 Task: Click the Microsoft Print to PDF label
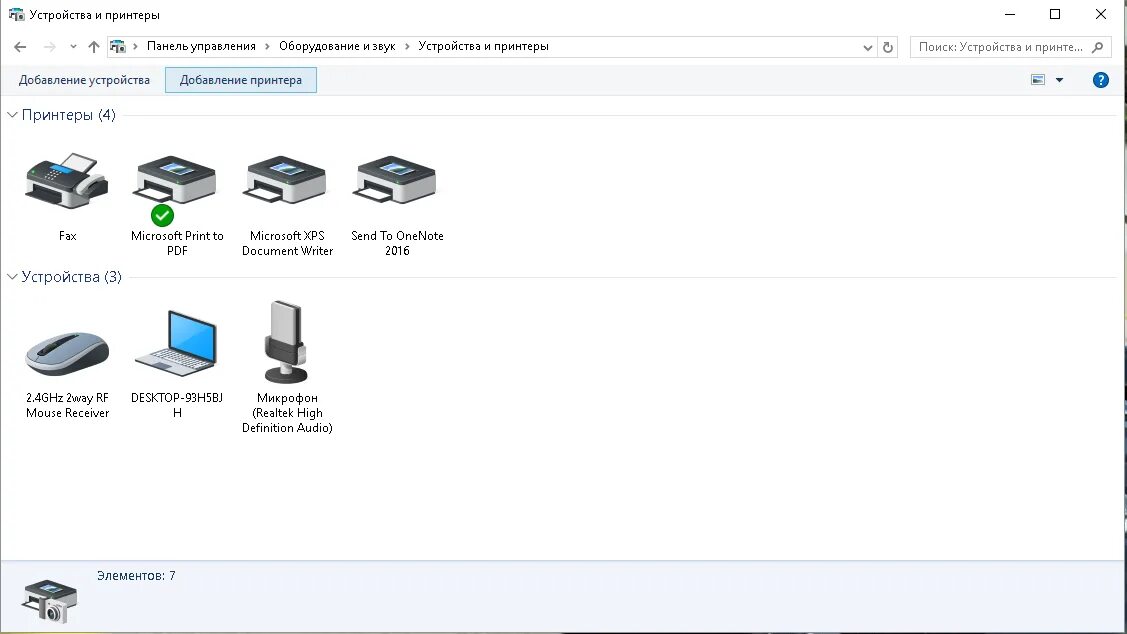(x=177, y=243)
